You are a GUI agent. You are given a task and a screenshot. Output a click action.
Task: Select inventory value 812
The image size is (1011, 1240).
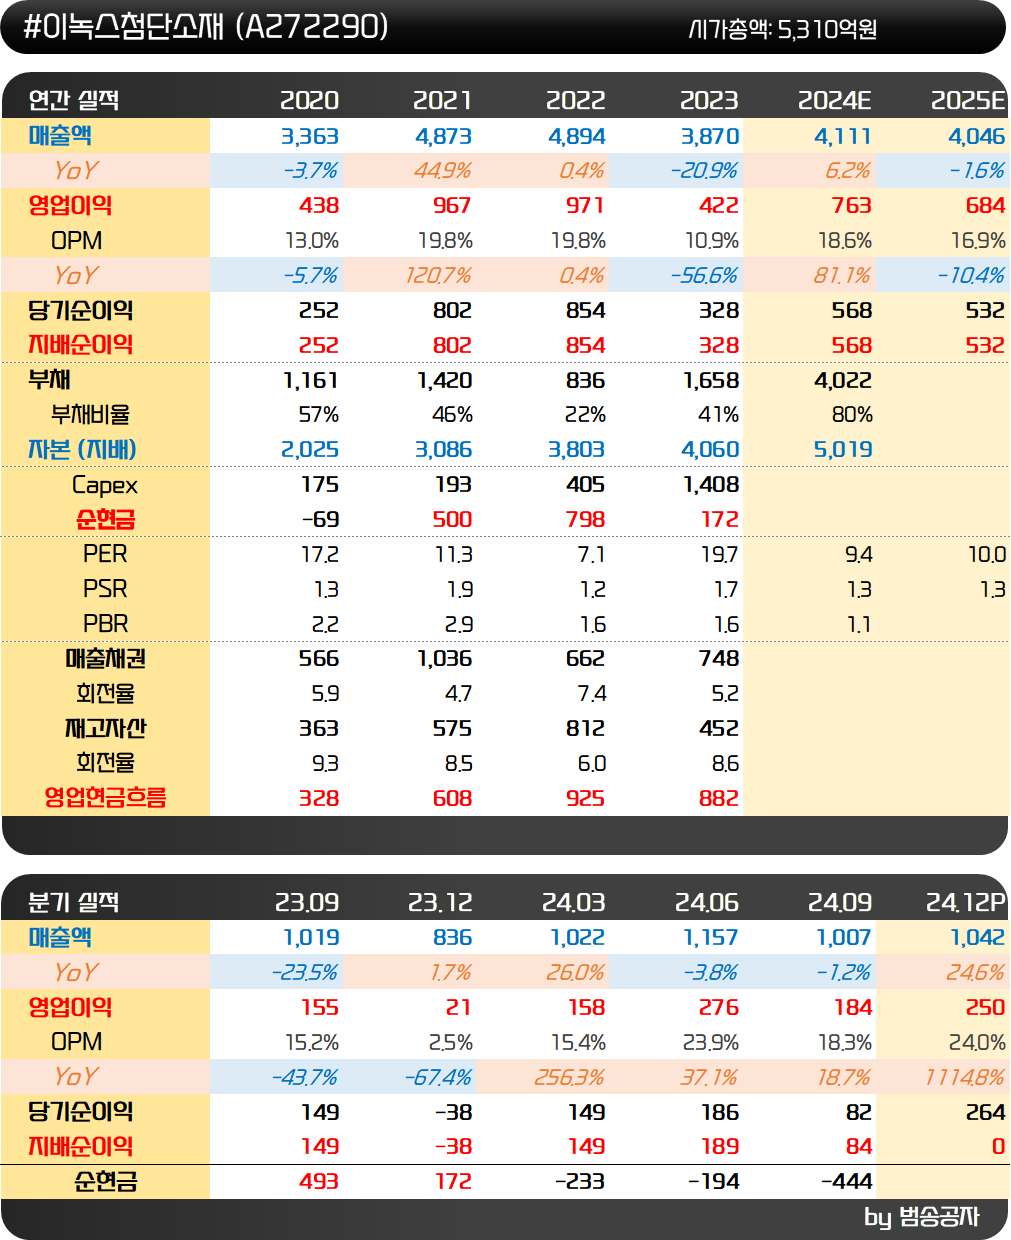pos(585,728)
